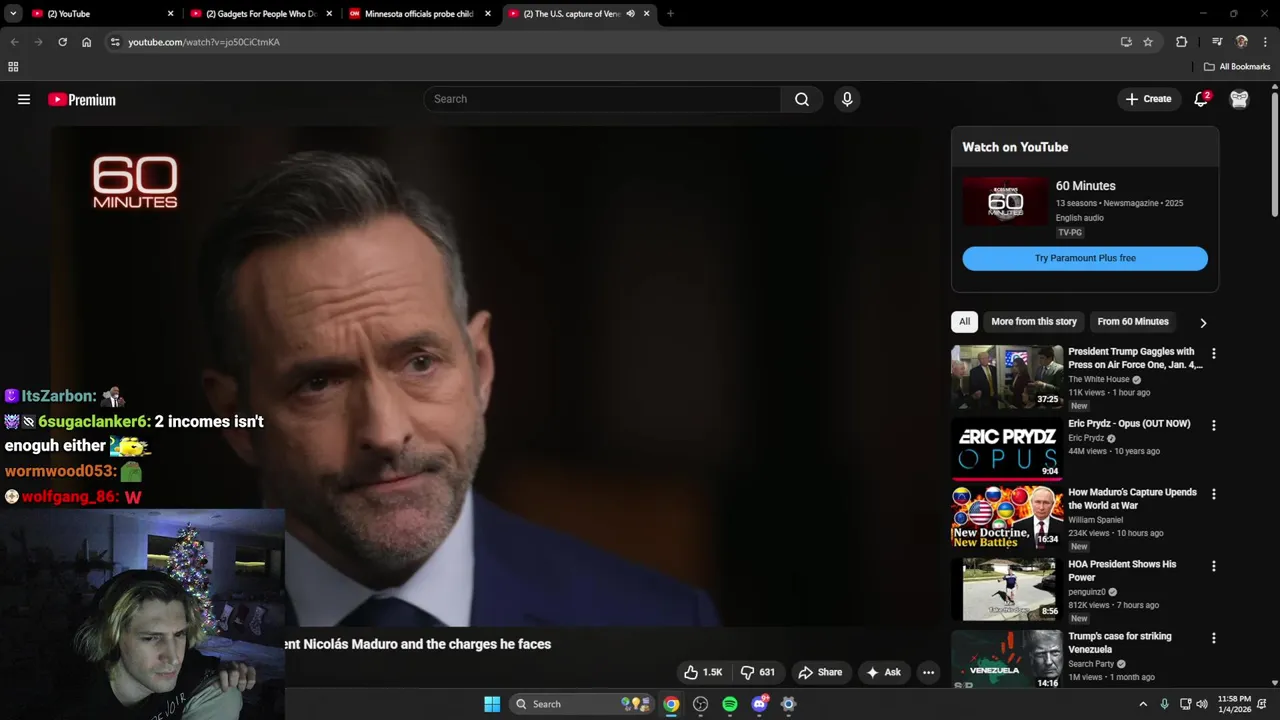The height and width of the screenshot is (720, 1280).
Task: Open Chrome extensions puzzle icon
Action: tap(1181, 42)
